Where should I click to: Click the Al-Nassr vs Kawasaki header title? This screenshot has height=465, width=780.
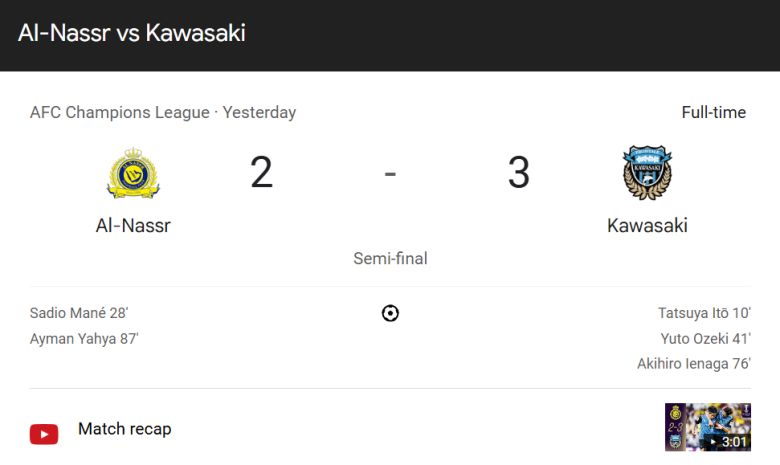click(132, 33)
